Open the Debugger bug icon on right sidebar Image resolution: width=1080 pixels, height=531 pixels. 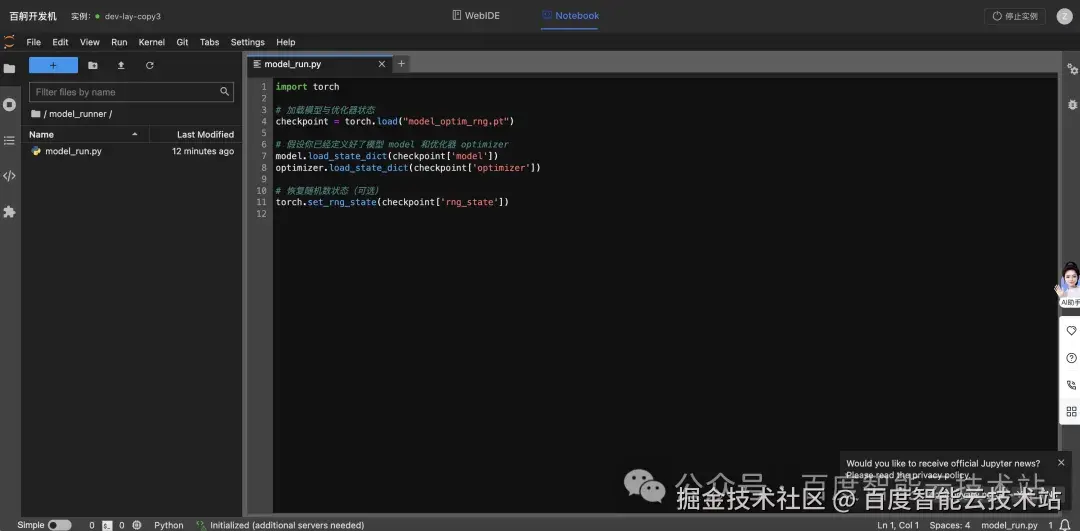click(x=1072, y=105)
